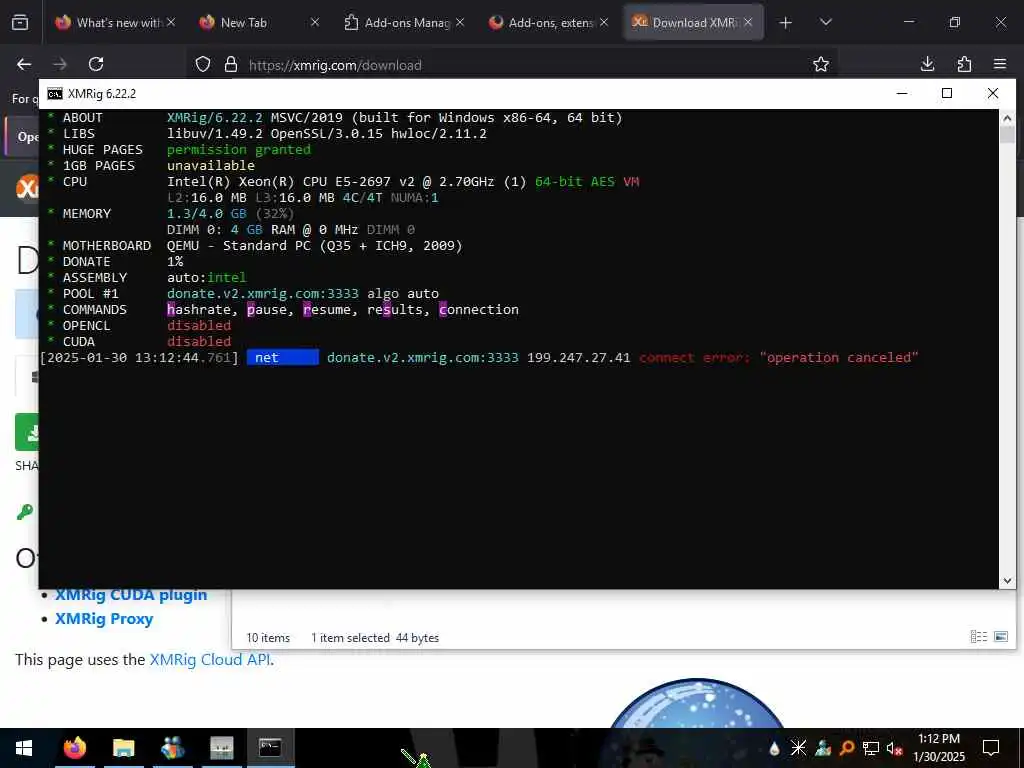
Task: Close the Add-ons Manager tab
Action: coord(460,22)
